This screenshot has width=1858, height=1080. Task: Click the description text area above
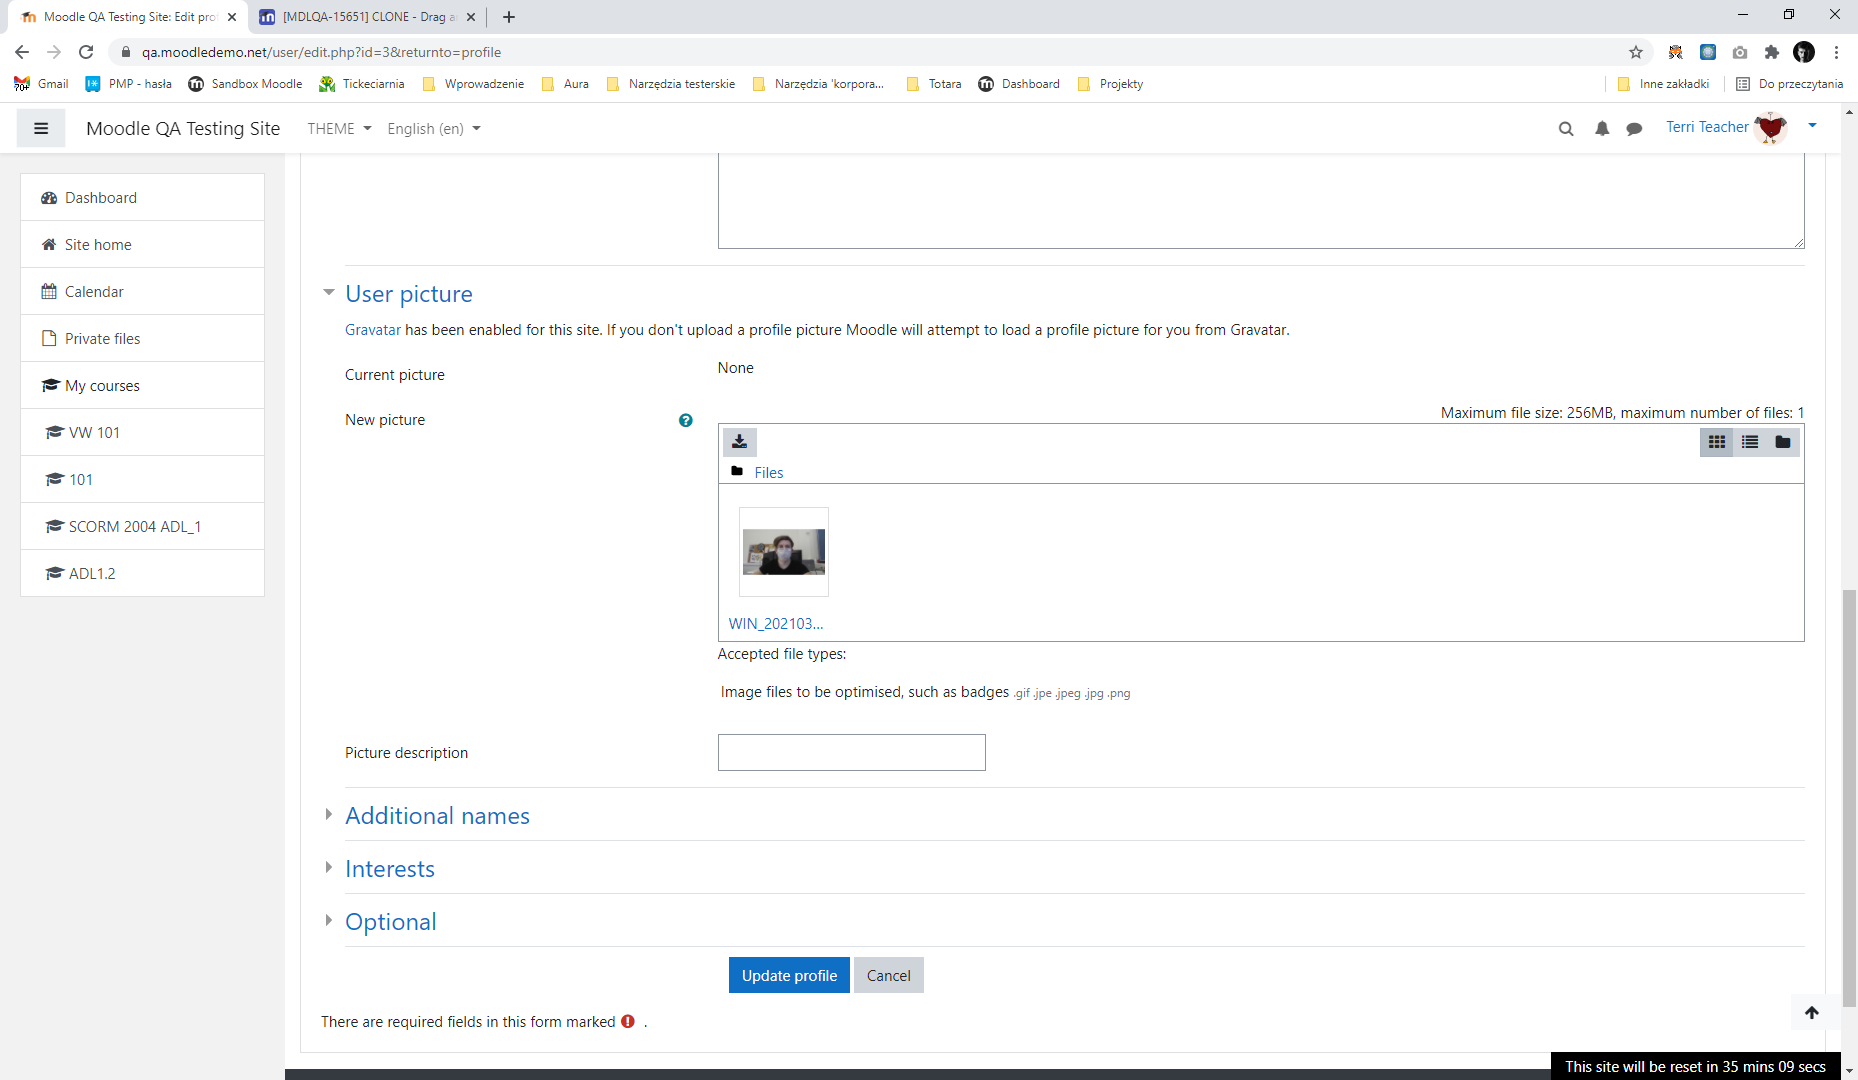tap(1261, 201)
